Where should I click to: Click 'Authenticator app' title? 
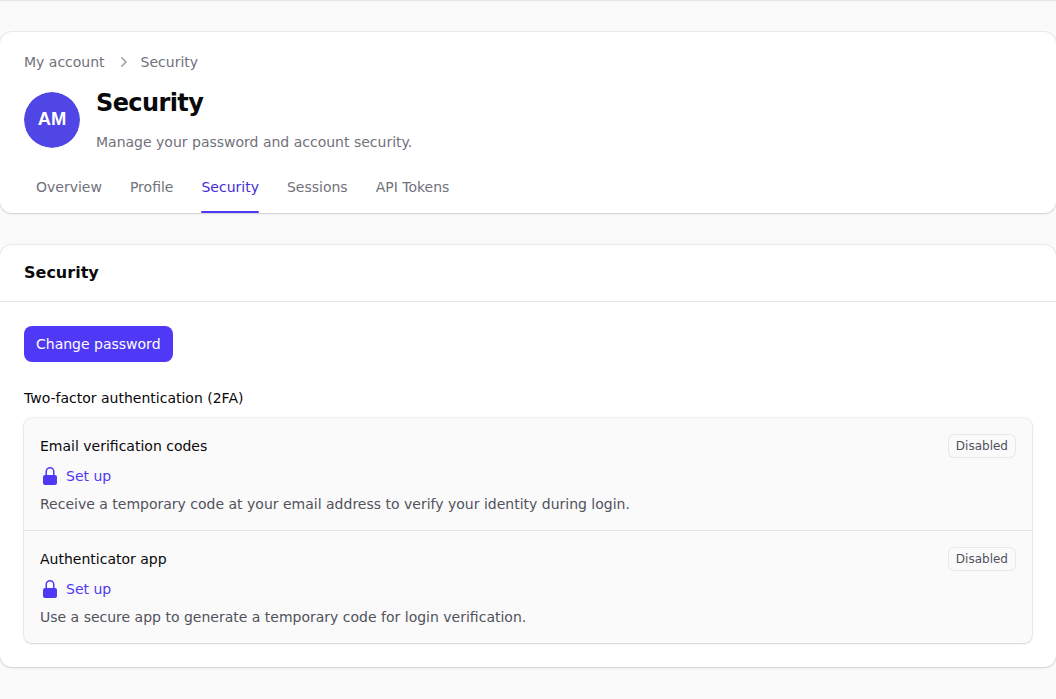pyautogui.click(x=103, y=559)
